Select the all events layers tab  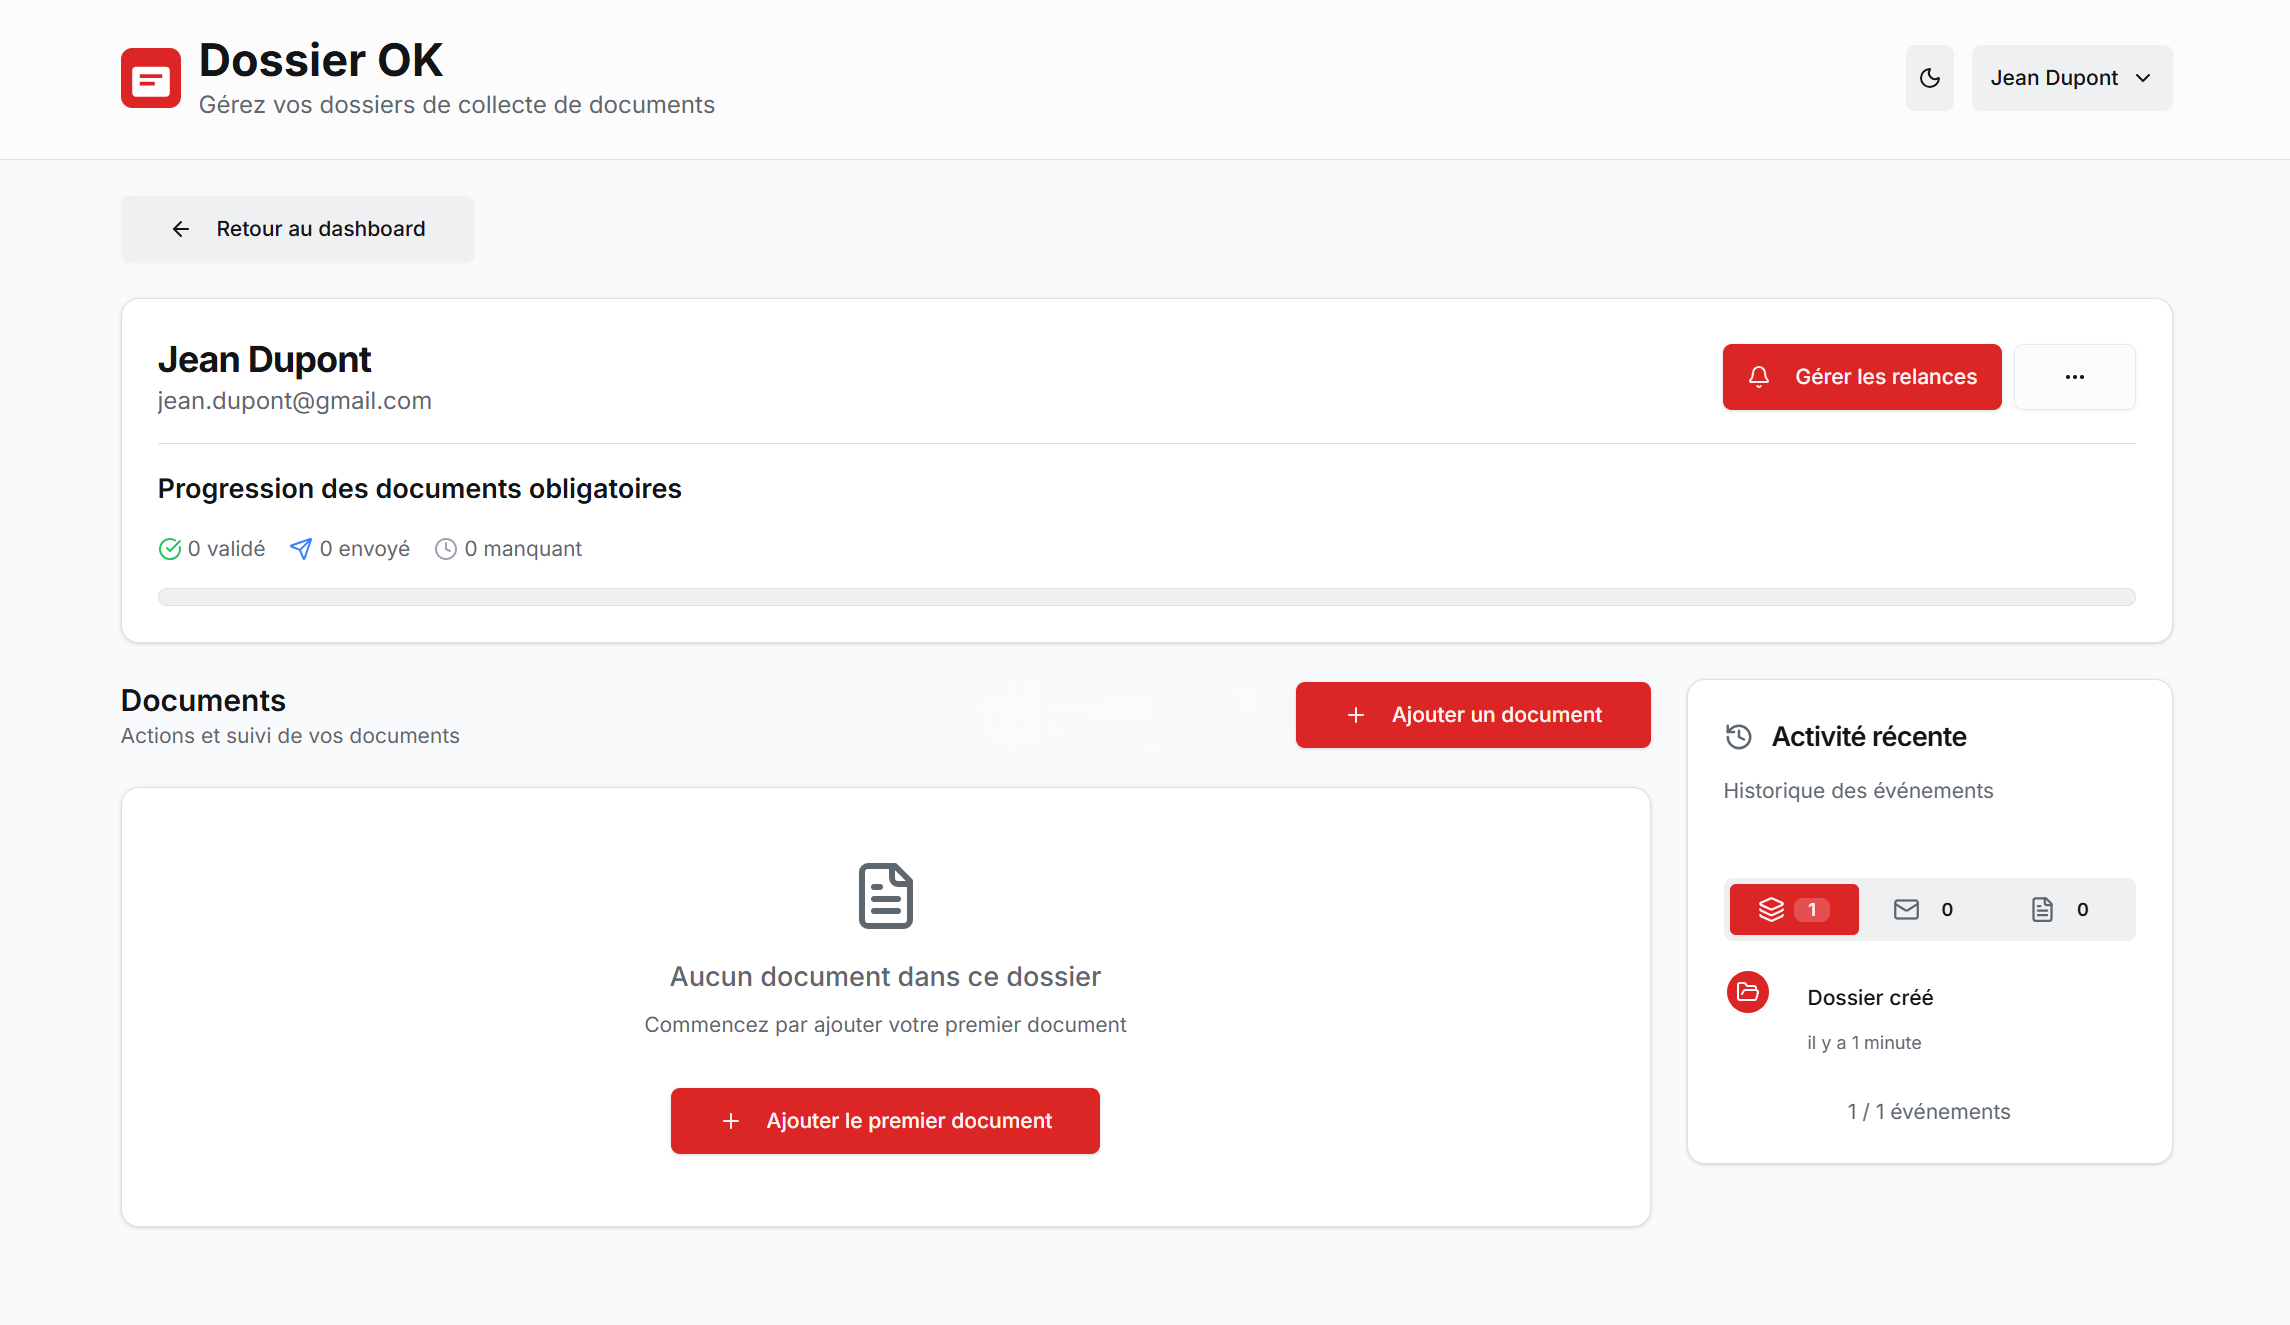click(x=1794, y=909)
